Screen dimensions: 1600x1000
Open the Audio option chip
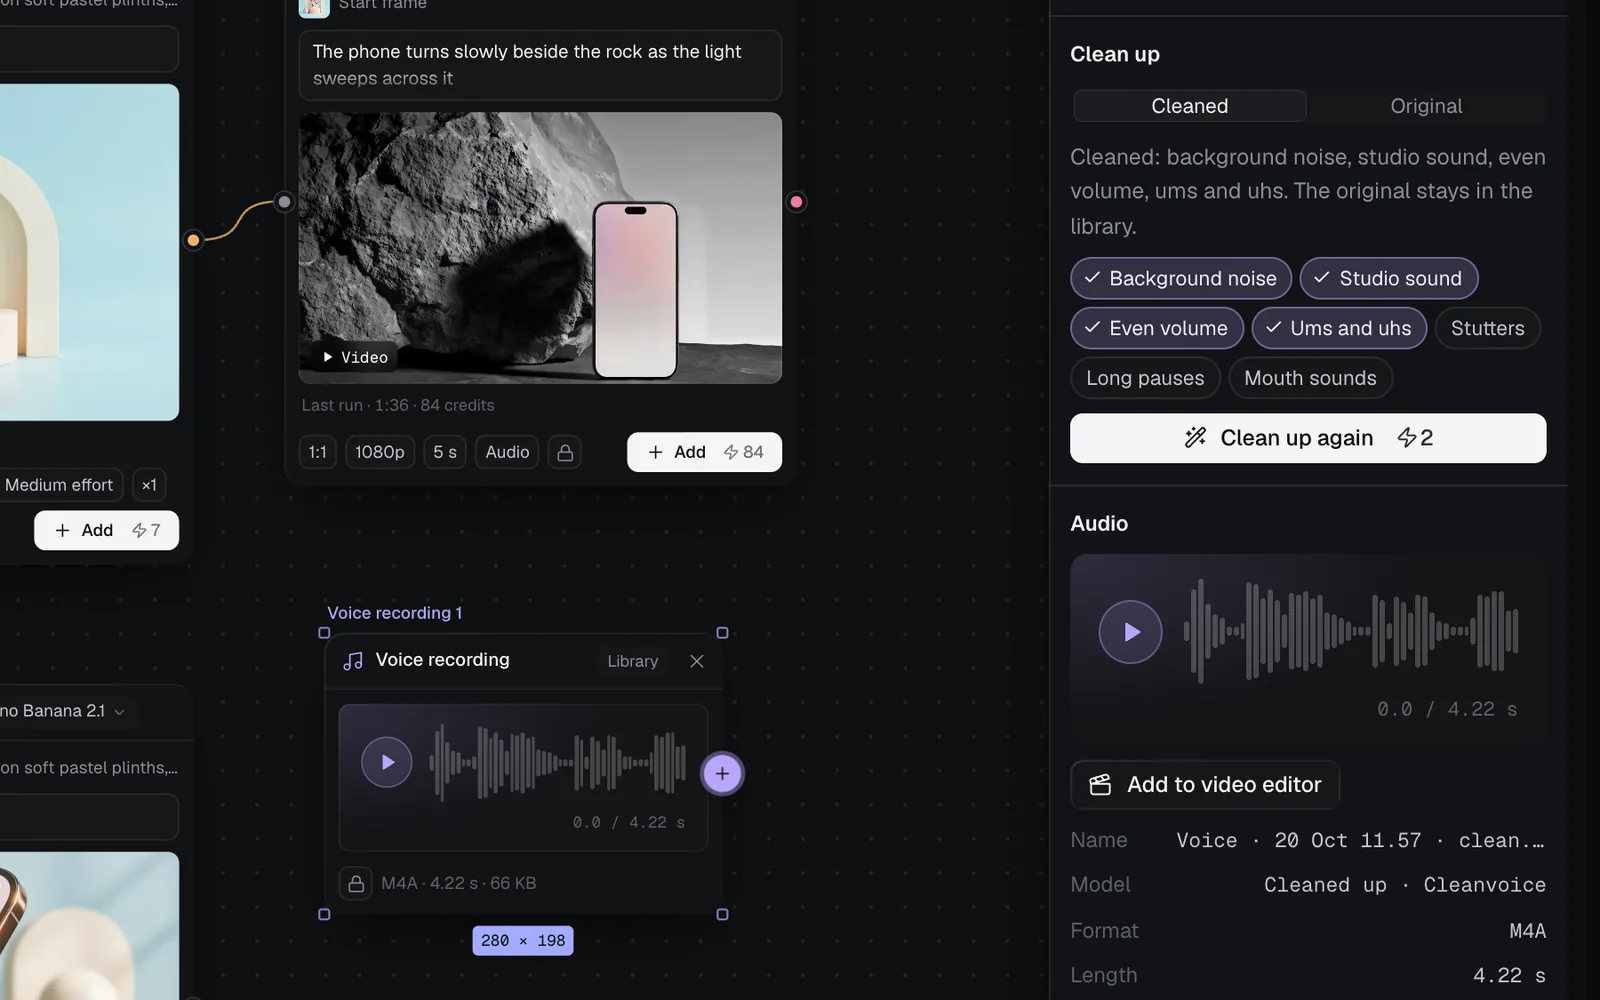click(x=507, y=452)
